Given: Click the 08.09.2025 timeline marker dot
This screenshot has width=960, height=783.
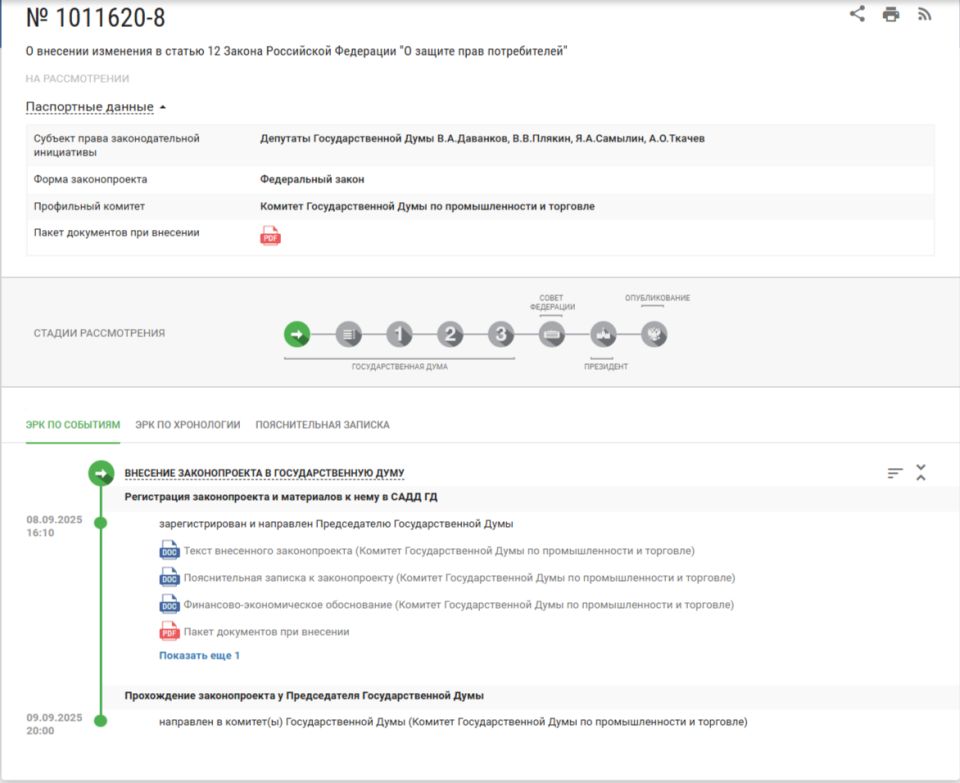Looking at the screenshot, I should coord(100,523).
